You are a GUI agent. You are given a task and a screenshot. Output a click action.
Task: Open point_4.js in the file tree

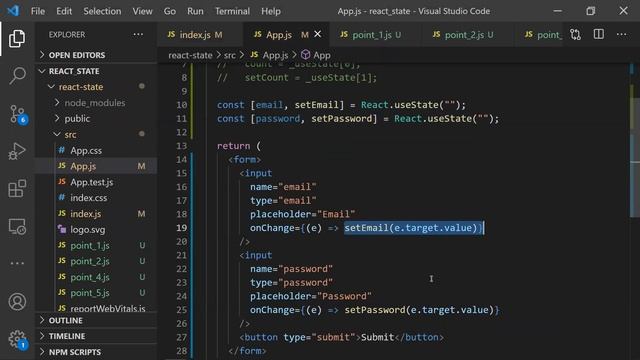(90, 277)
